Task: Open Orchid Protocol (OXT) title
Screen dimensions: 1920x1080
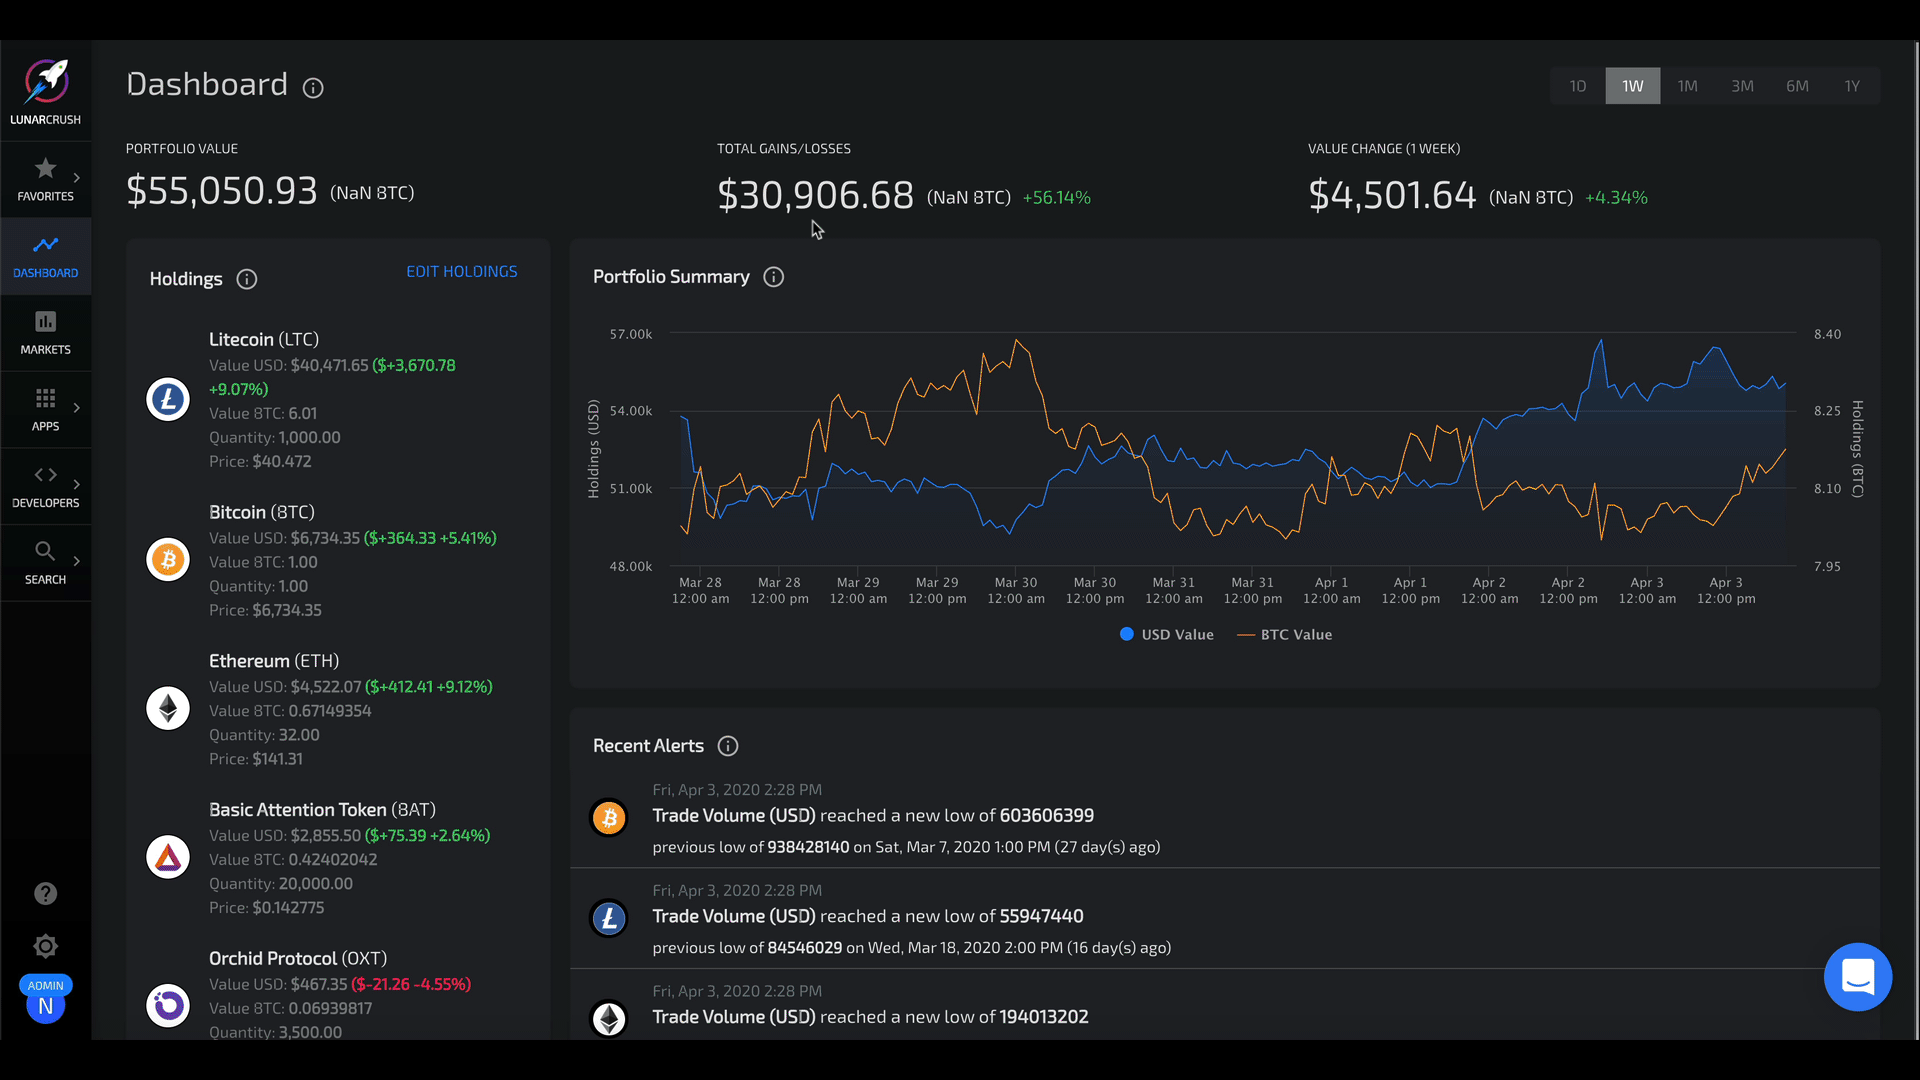Action: click(x=298, y=959)
